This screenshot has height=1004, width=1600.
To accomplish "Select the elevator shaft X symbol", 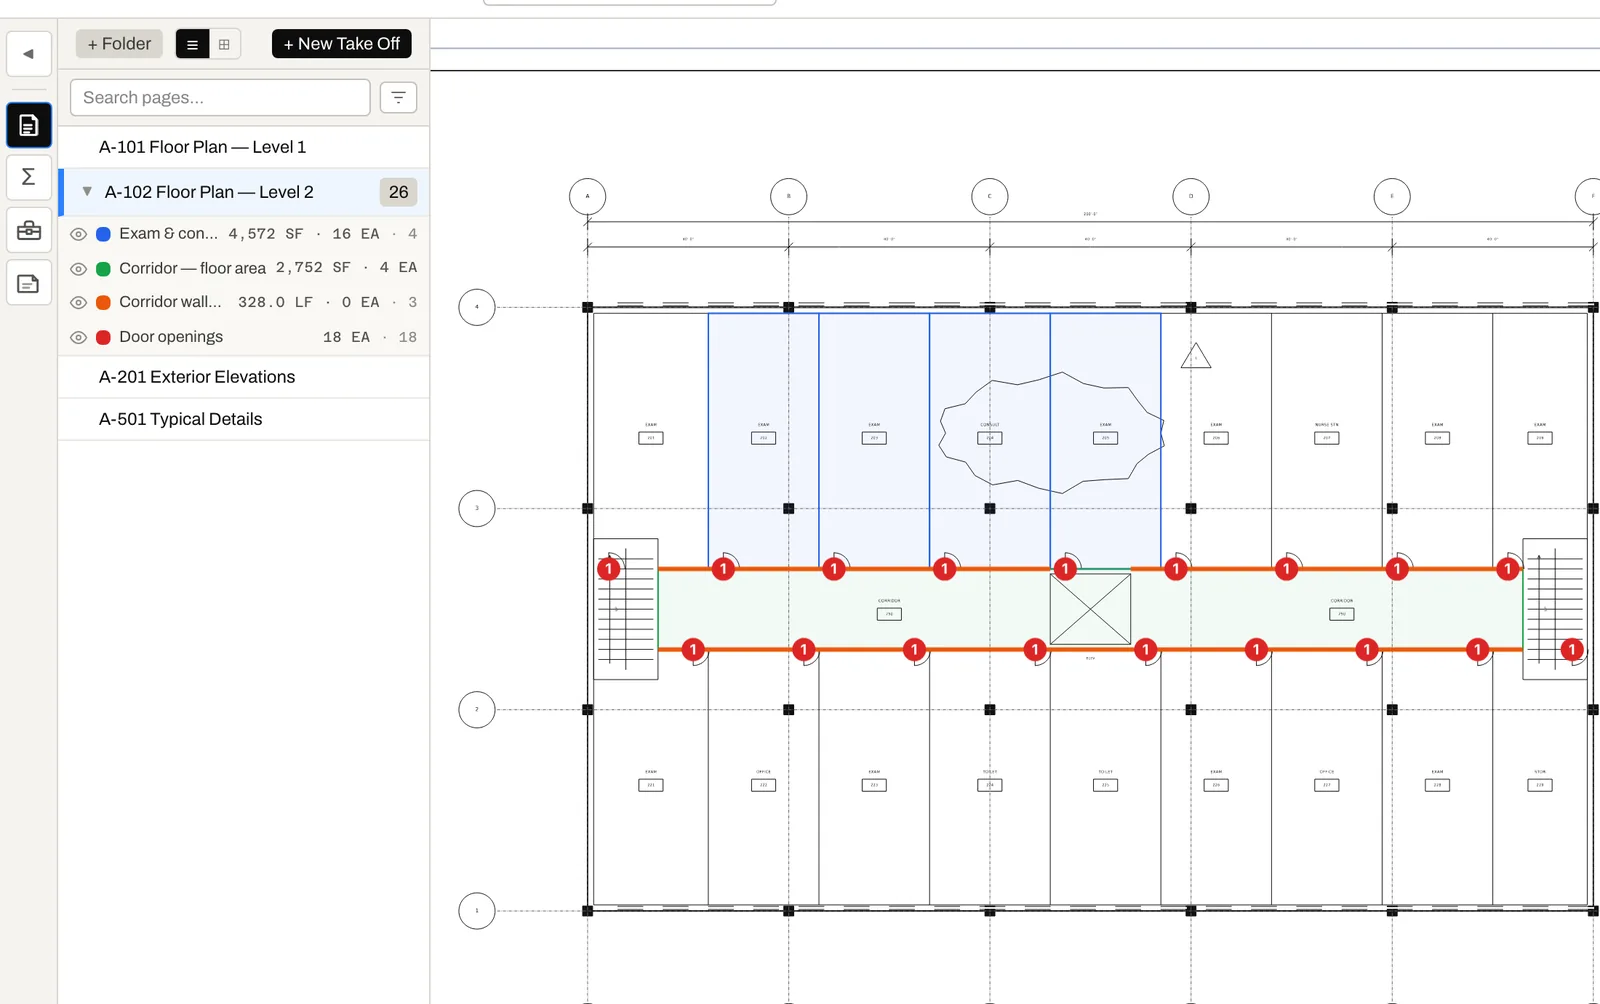I will tap(1090, 609).
